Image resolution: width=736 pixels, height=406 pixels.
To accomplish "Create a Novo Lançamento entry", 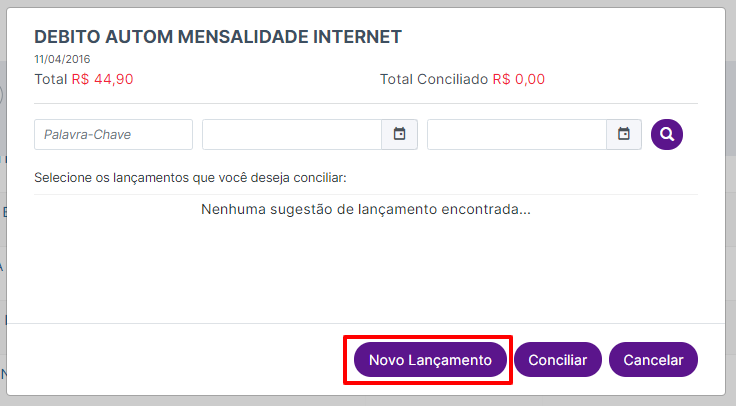I will click(x=430, y=360).
